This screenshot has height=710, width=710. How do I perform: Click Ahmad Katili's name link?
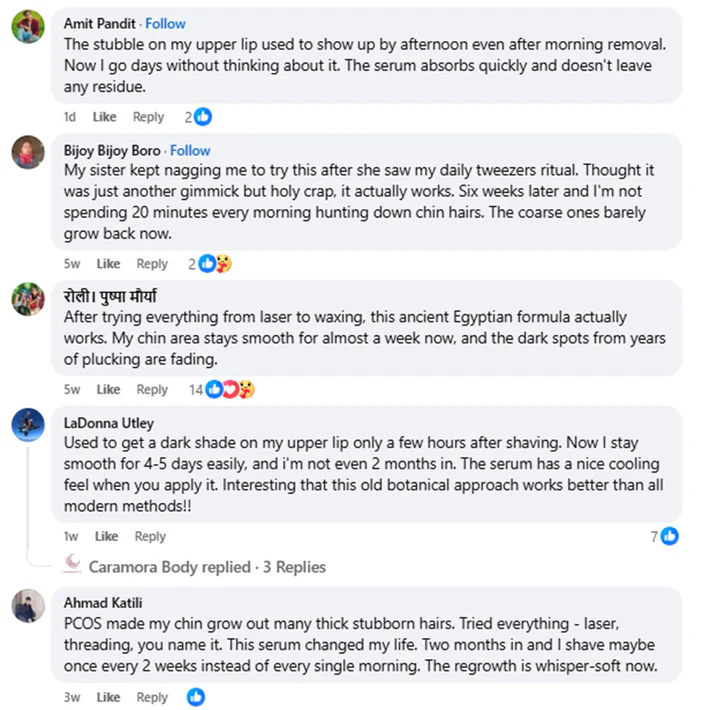103,603
